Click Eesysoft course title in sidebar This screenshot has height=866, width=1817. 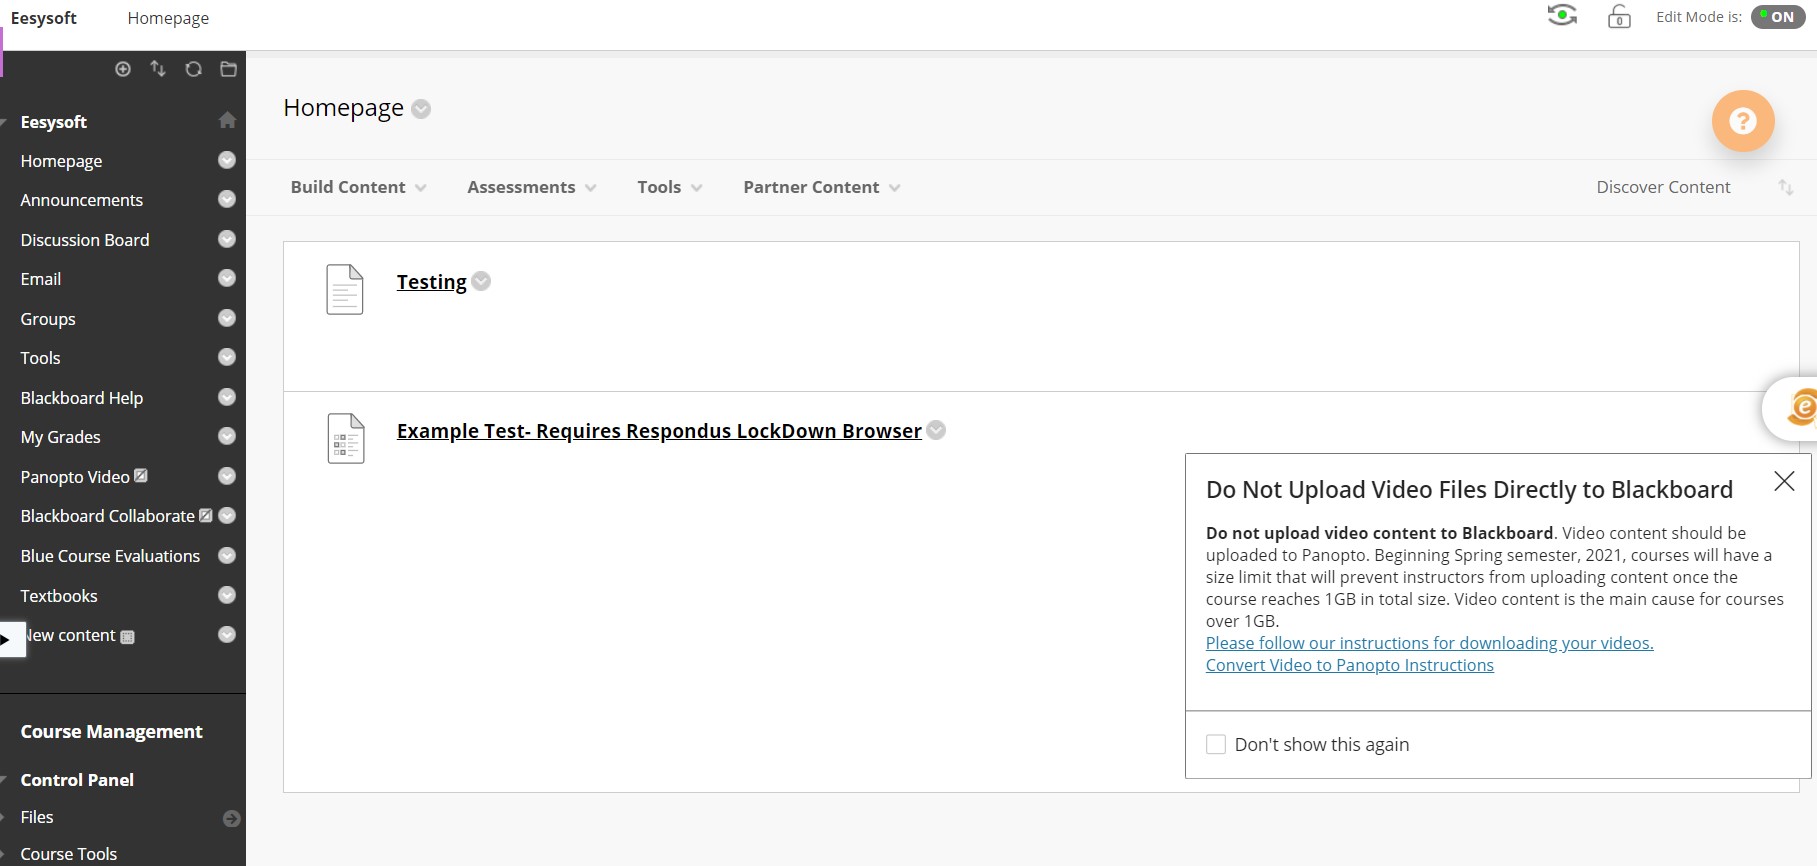coord(54,122)
